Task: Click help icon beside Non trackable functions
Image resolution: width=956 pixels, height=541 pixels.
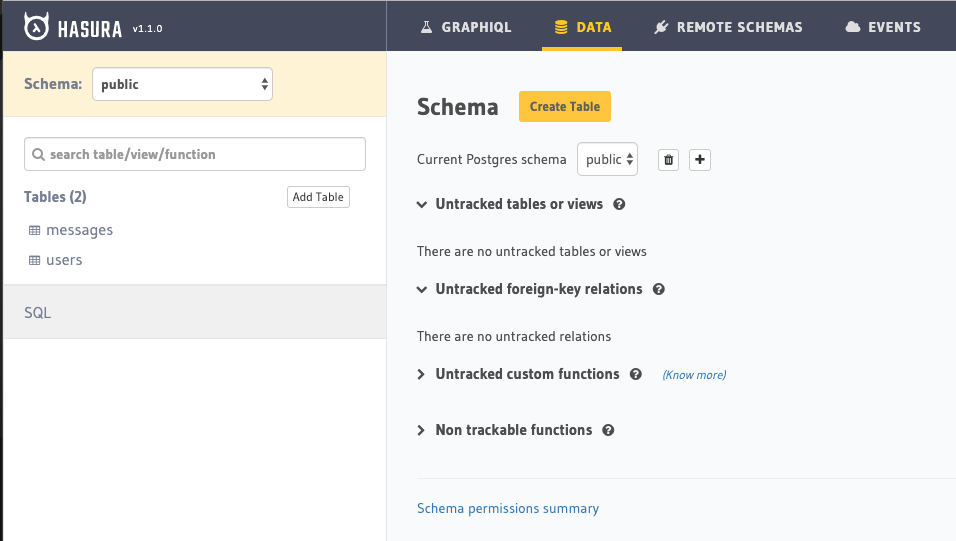Action: (x=608, y=430)
